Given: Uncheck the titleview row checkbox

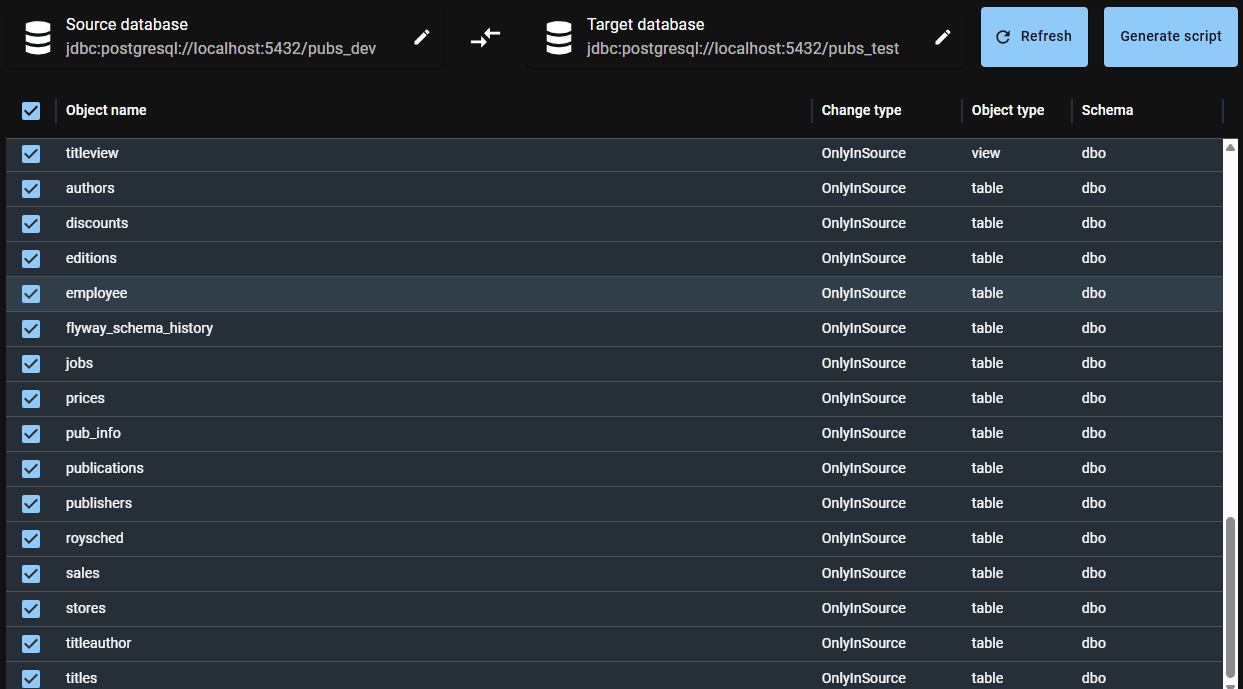Looking at the screenshot, I should click(x=31, y=154).
